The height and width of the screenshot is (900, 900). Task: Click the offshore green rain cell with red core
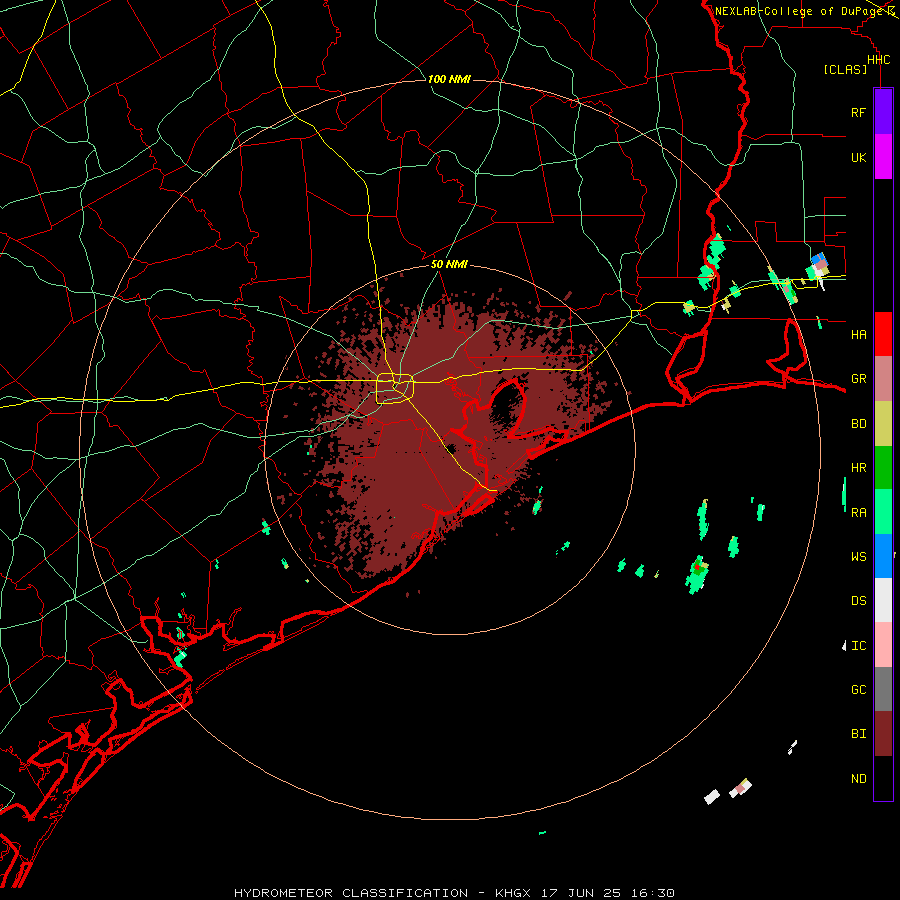[697, 574]
